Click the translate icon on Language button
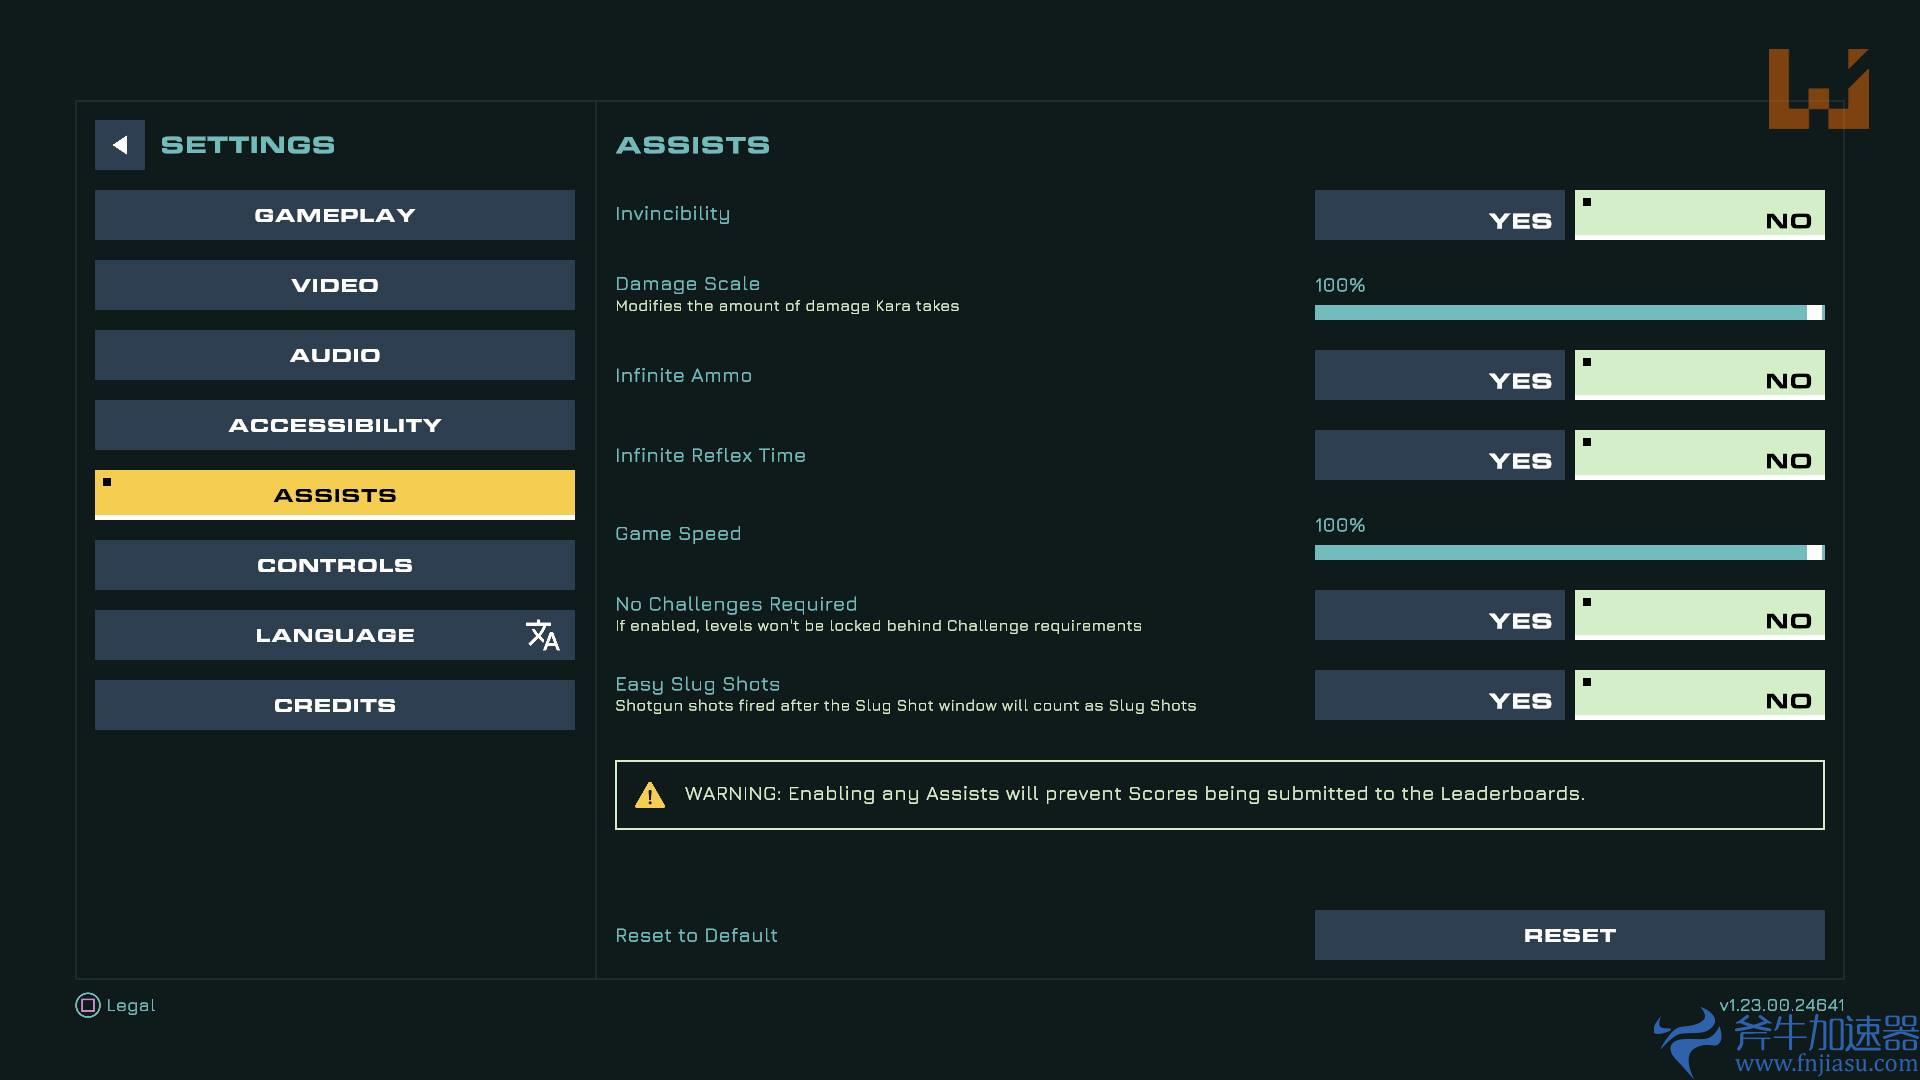 pos(542,635)
